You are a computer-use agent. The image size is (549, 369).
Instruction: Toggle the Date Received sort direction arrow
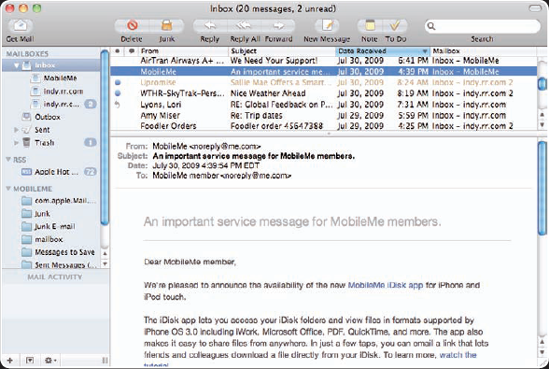425,51
